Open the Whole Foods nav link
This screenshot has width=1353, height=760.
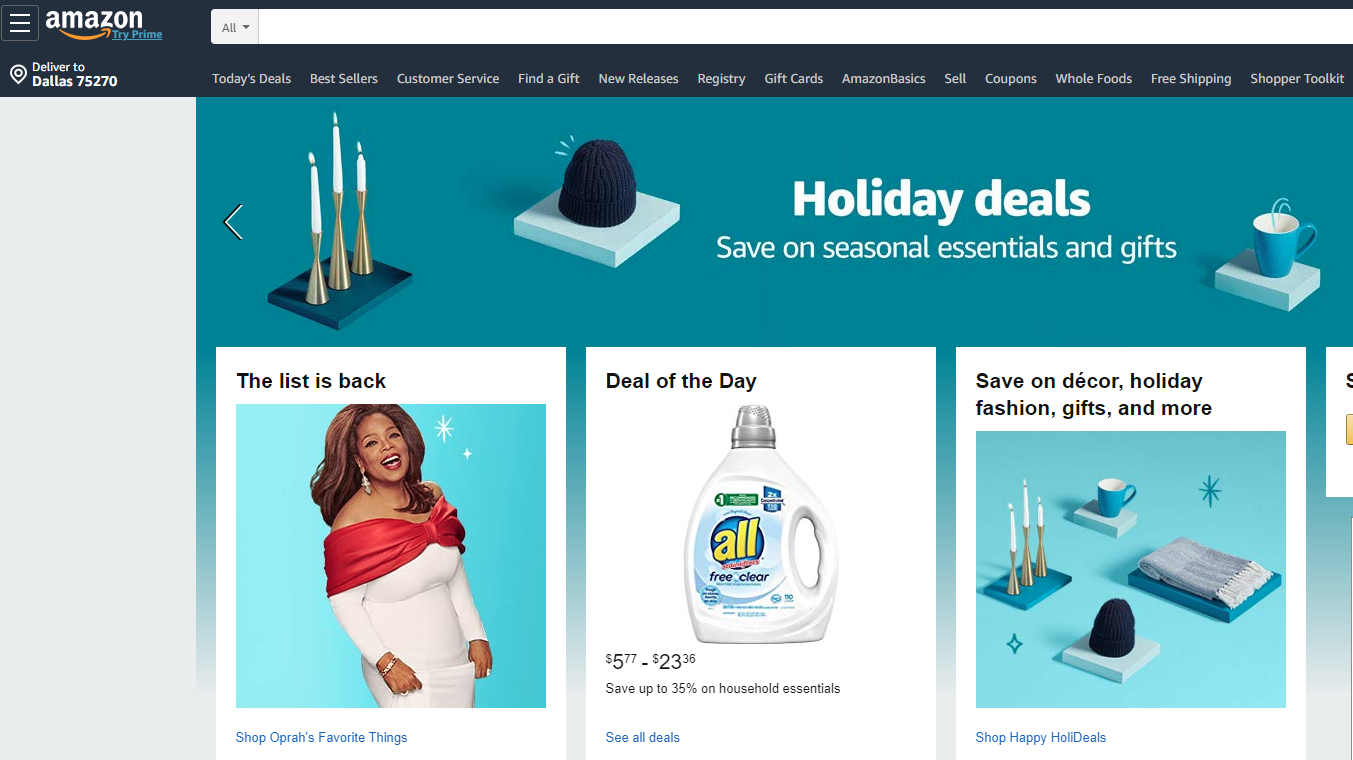coord(1094,79)
